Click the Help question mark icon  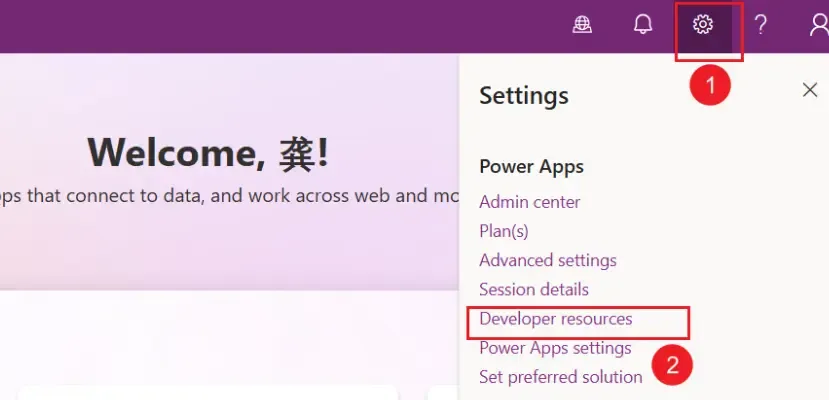tap(761, 25)
